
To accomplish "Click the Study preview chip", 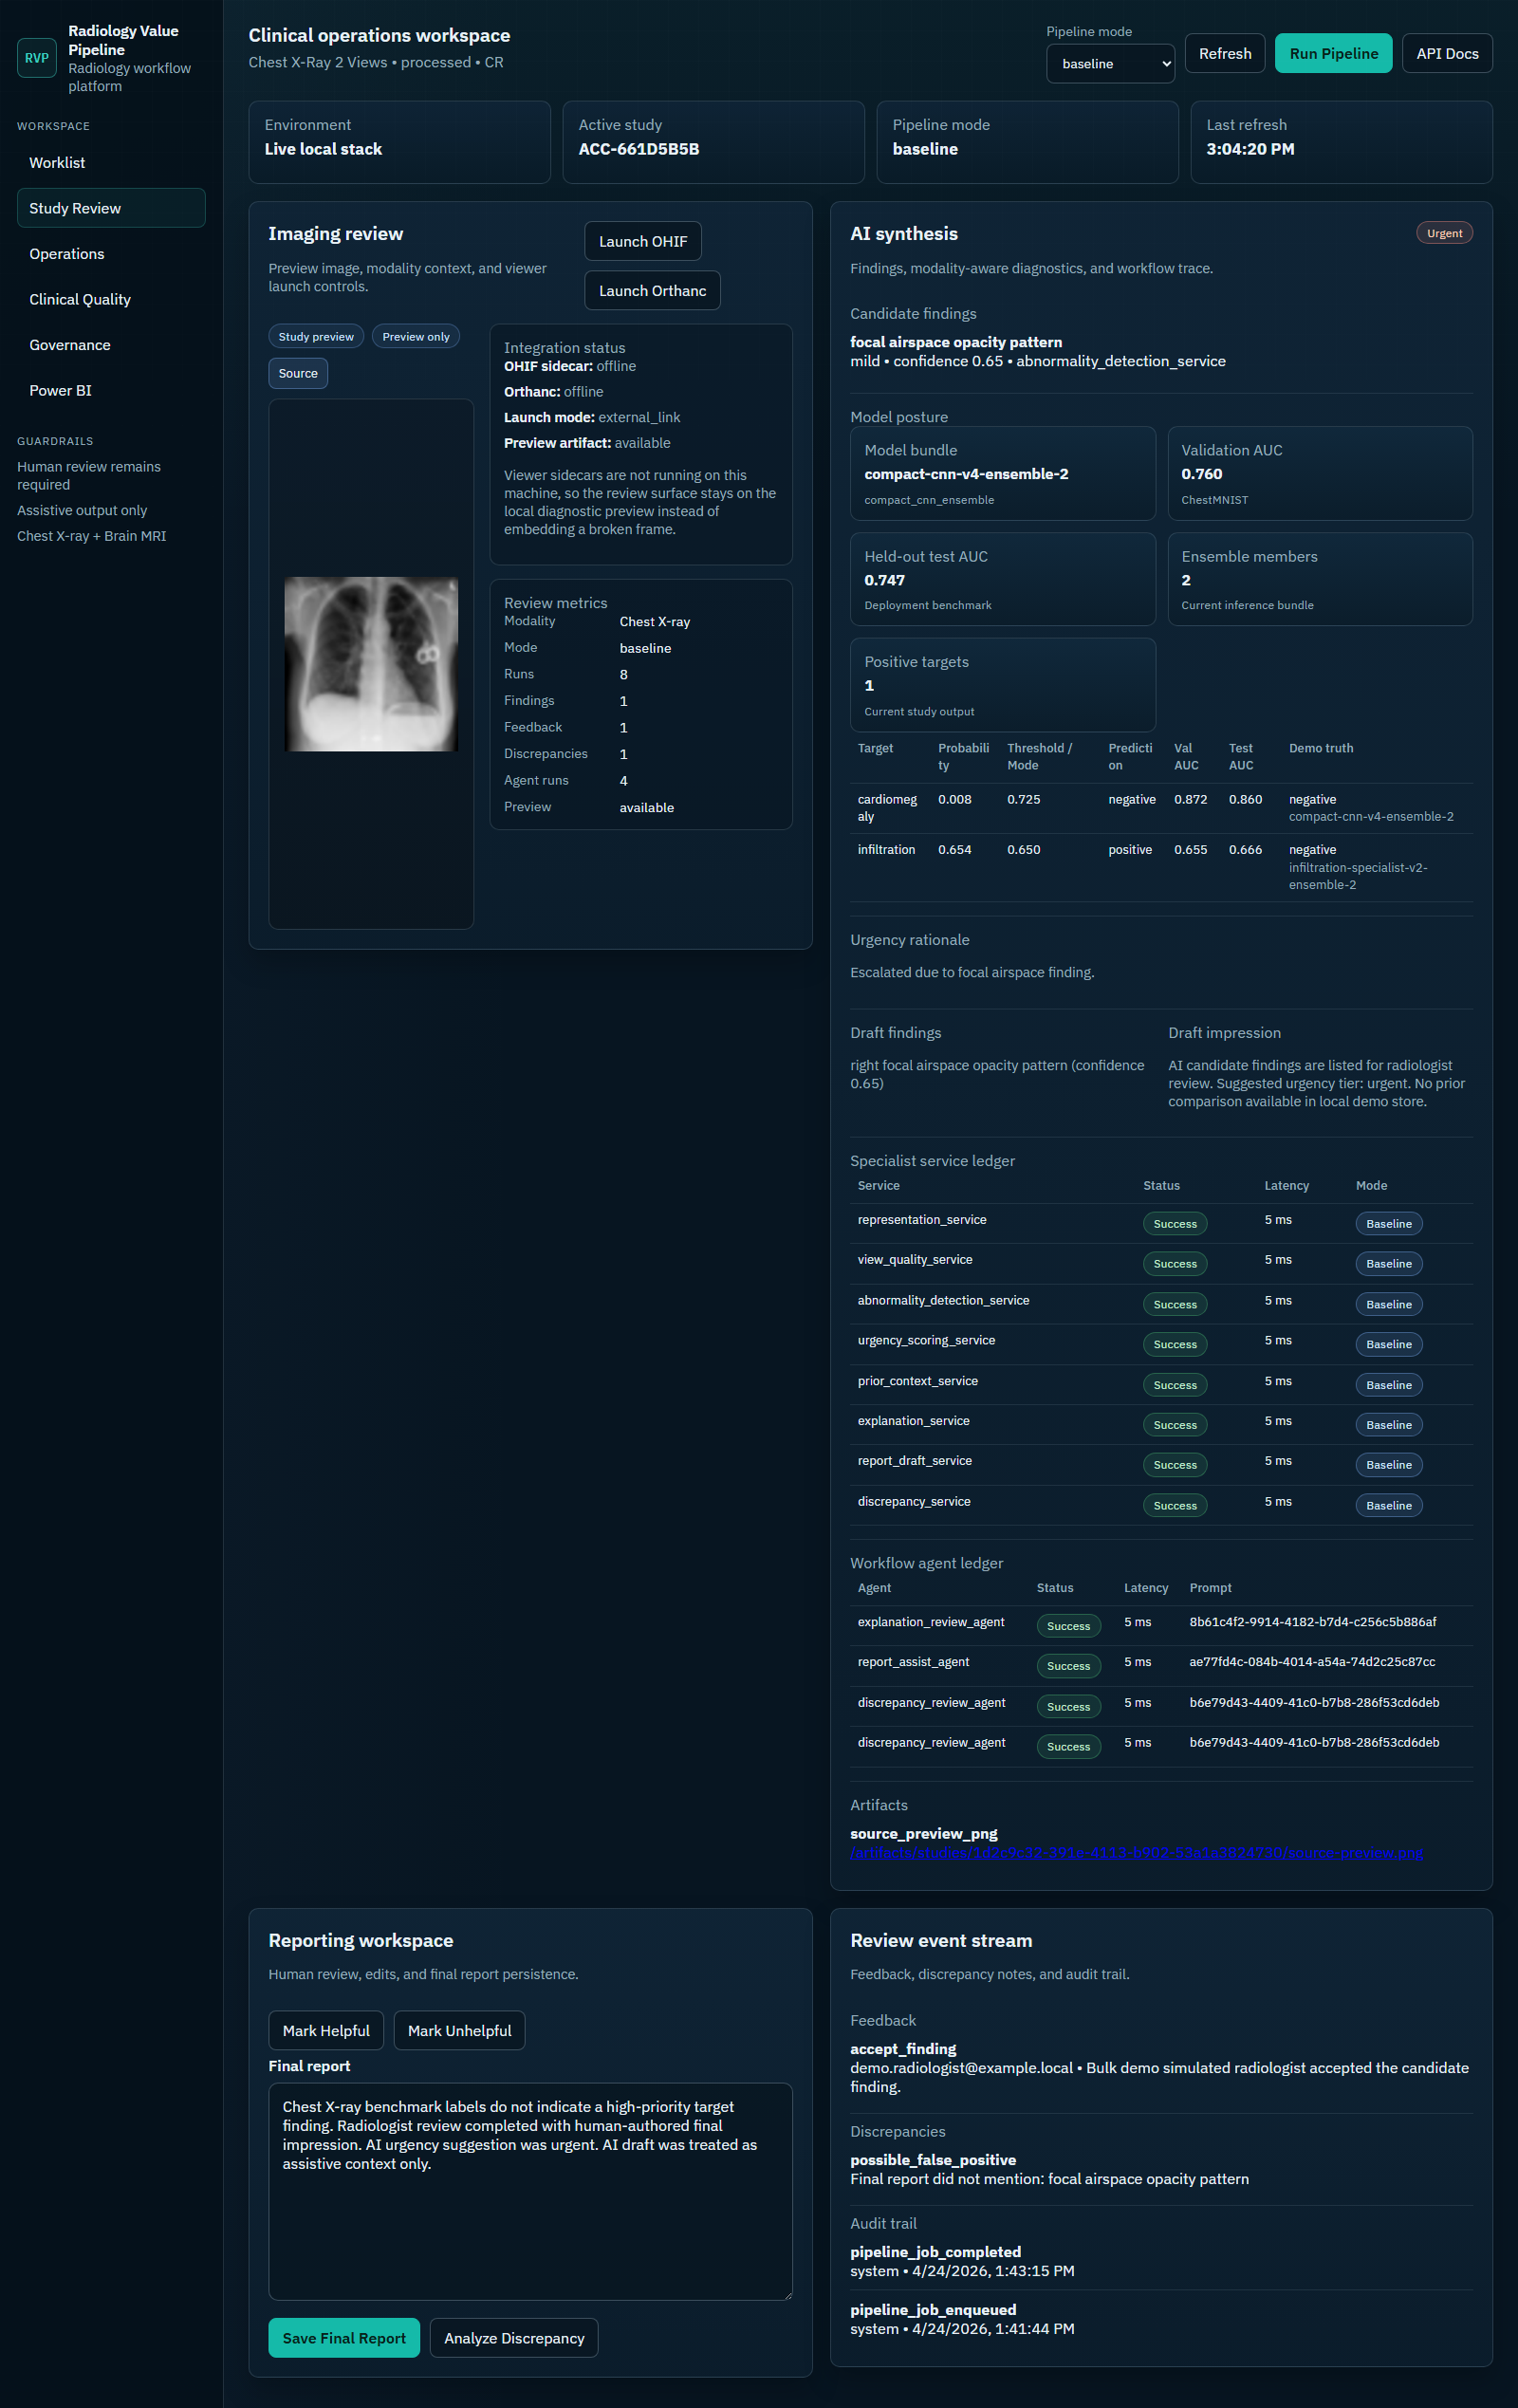I will 316,337.
